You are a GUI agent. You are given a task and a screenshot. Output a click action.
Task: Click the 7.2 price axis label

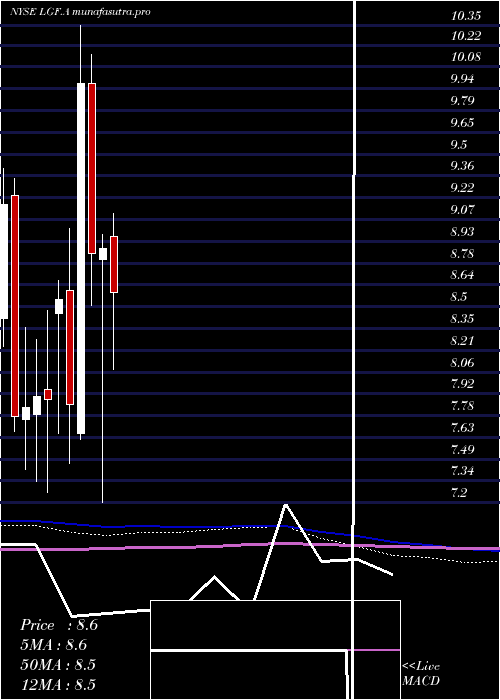pyautogui.click(x=459, y=493)
